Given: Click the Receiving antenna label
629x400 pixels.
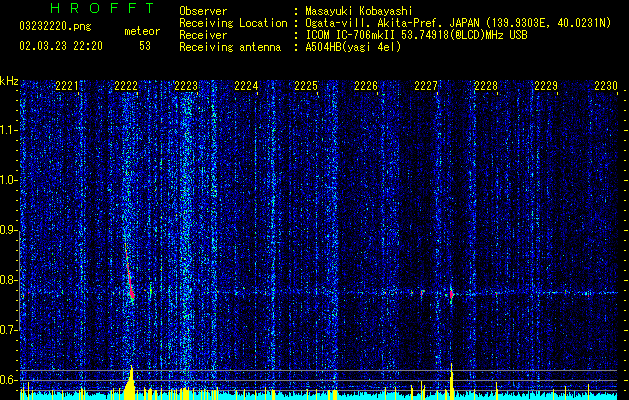Looking at the screenshot, I should coord(230,47).
